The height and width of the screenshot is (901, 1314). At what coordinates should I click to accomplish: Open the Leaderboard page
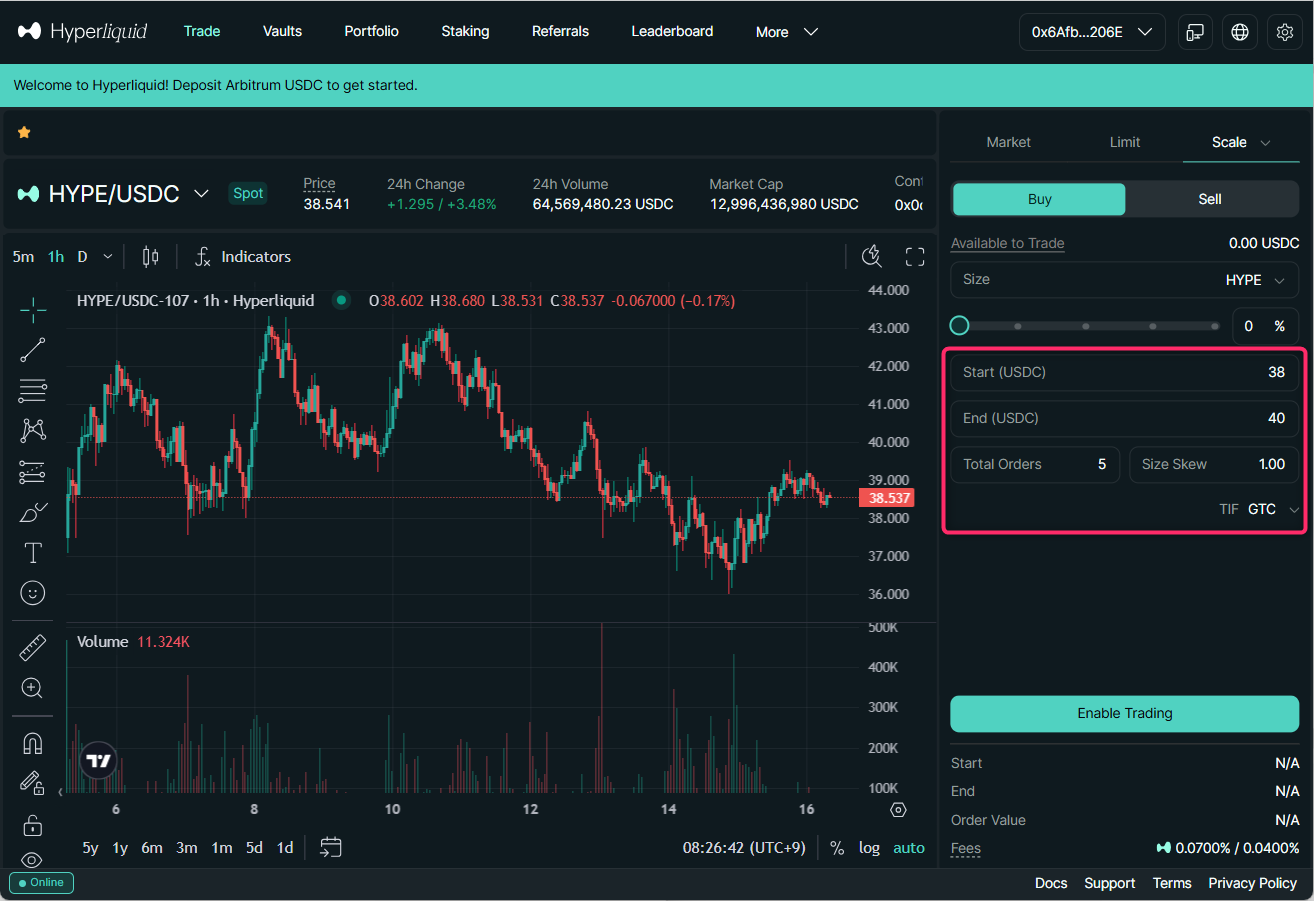point(672,32)
